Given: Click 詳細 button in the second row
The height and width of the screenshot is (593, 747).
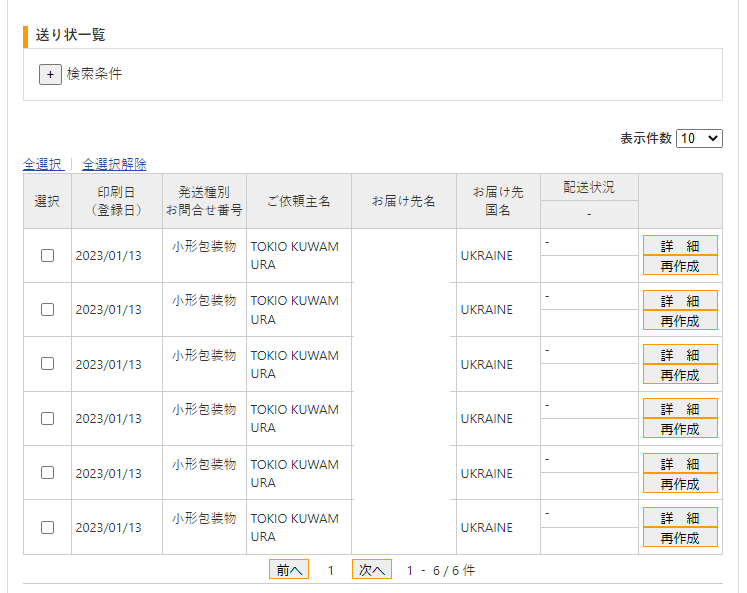Looking at the screenshot, I should (680, 300).
